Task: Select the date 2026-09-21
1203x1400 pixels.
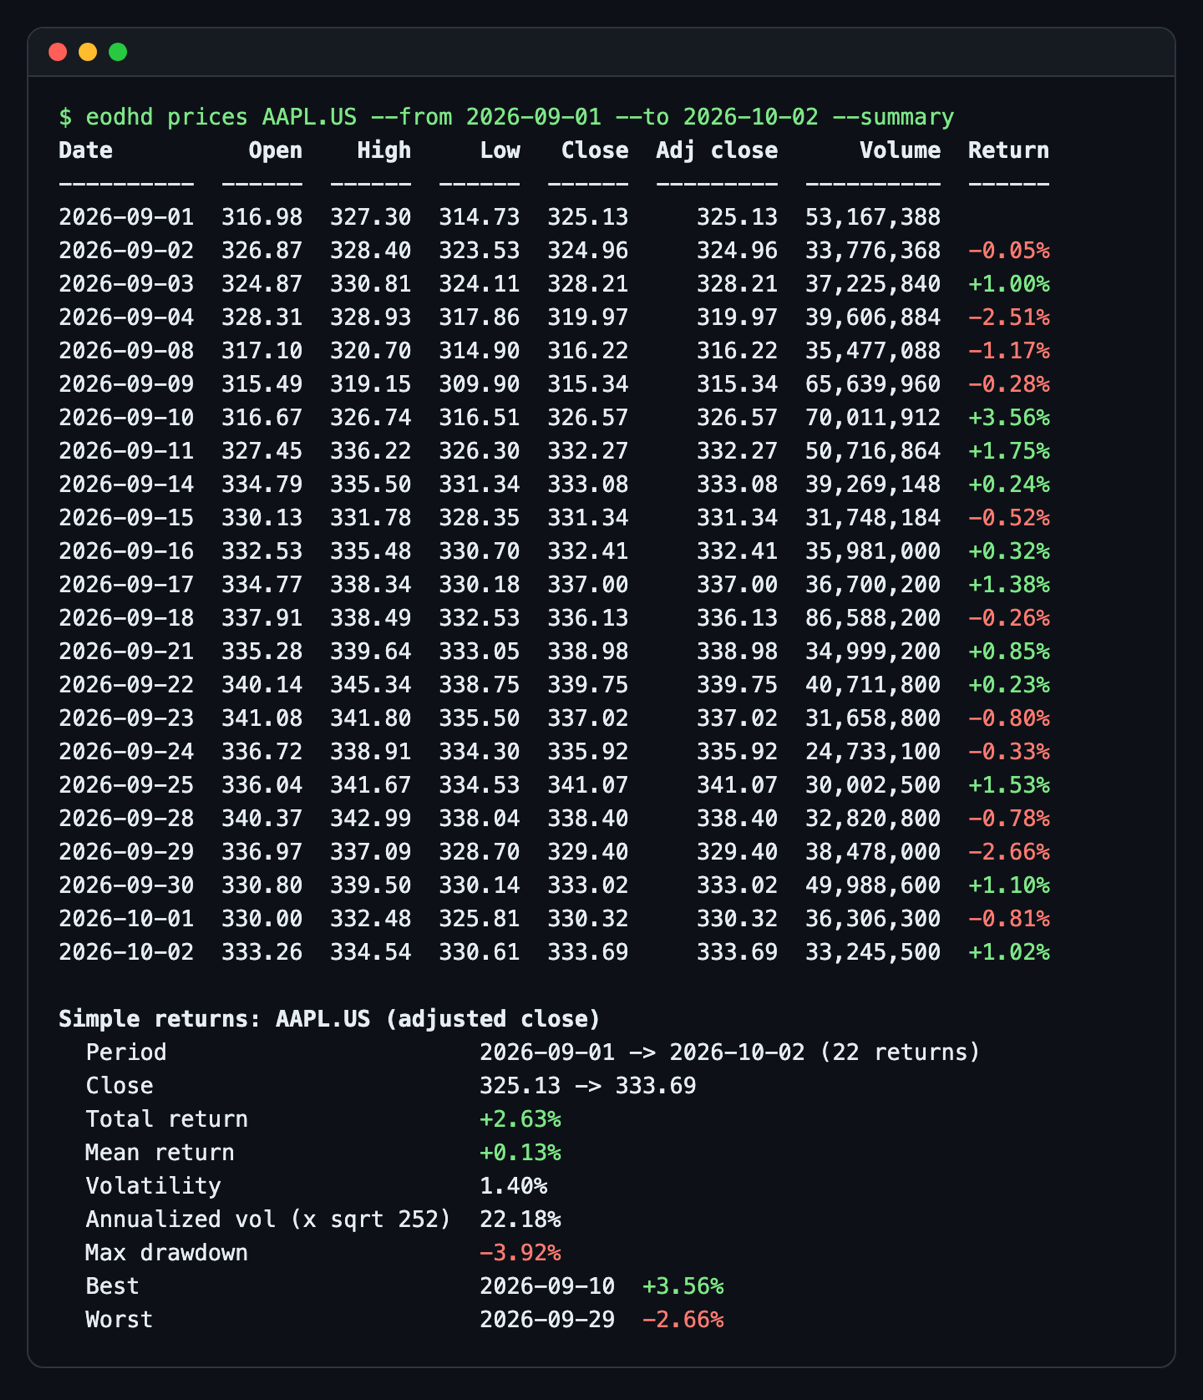Action: click(x=127, y=651)
